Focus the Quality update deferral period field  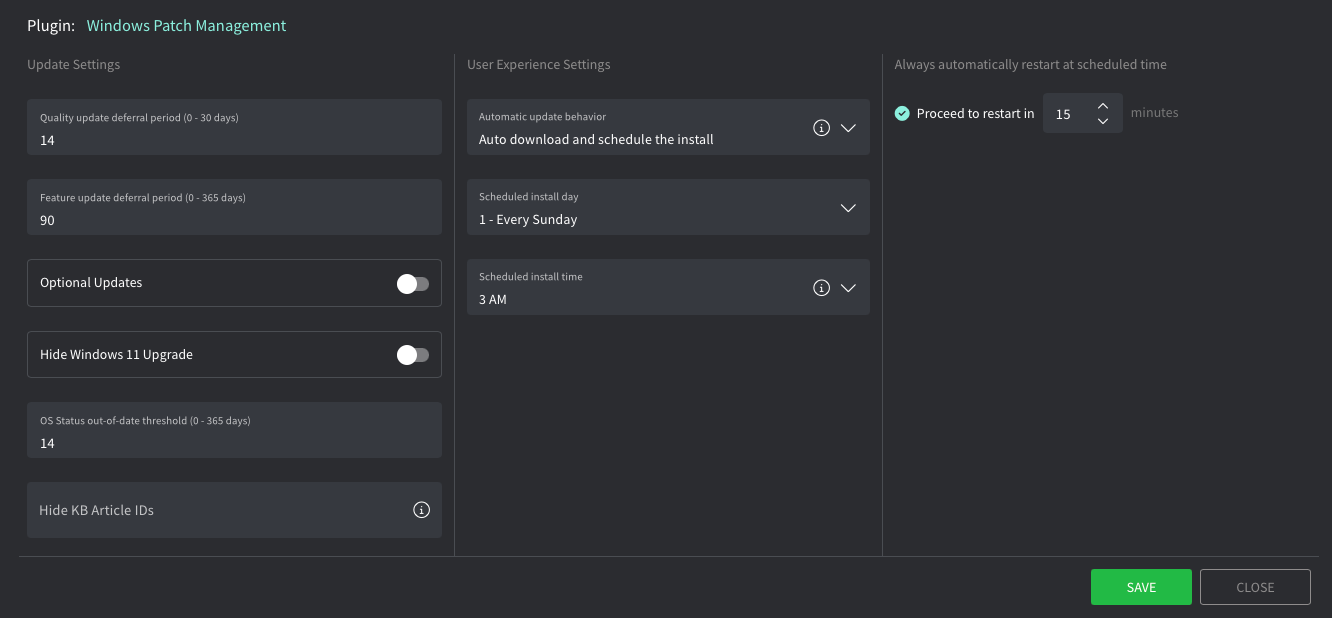point(234,127)
